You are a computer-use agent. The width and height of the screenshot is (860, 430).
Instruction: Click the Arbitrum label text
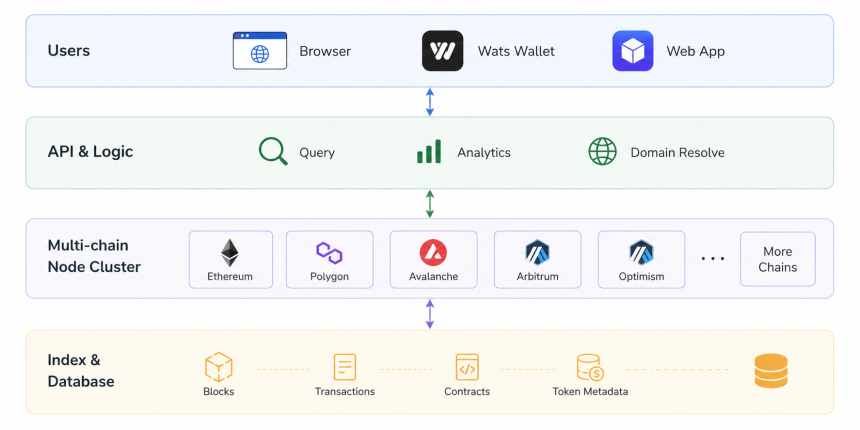click(x=538, y=276)
